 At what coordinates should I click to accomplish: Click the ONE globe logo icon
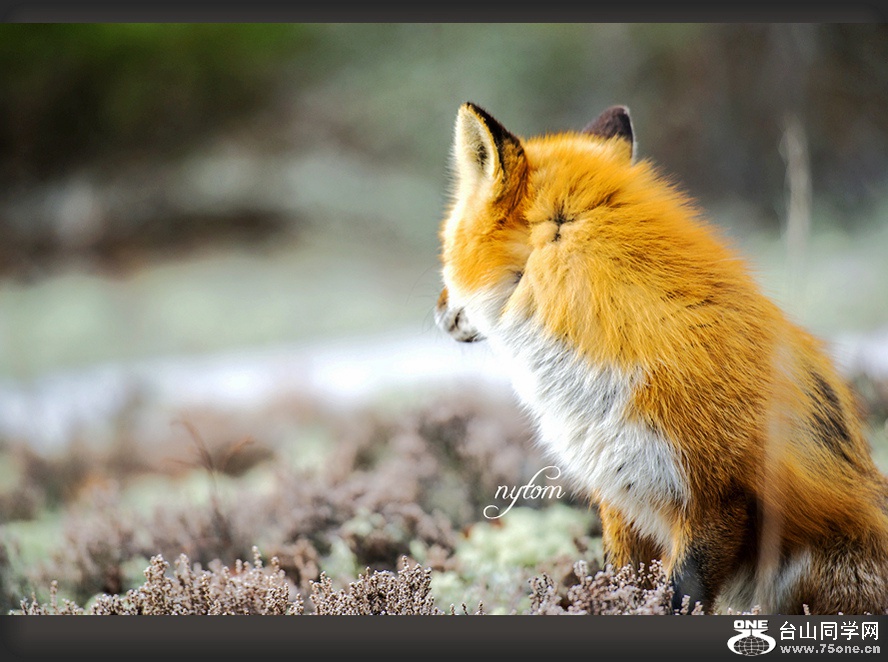(x=751, y=638)
